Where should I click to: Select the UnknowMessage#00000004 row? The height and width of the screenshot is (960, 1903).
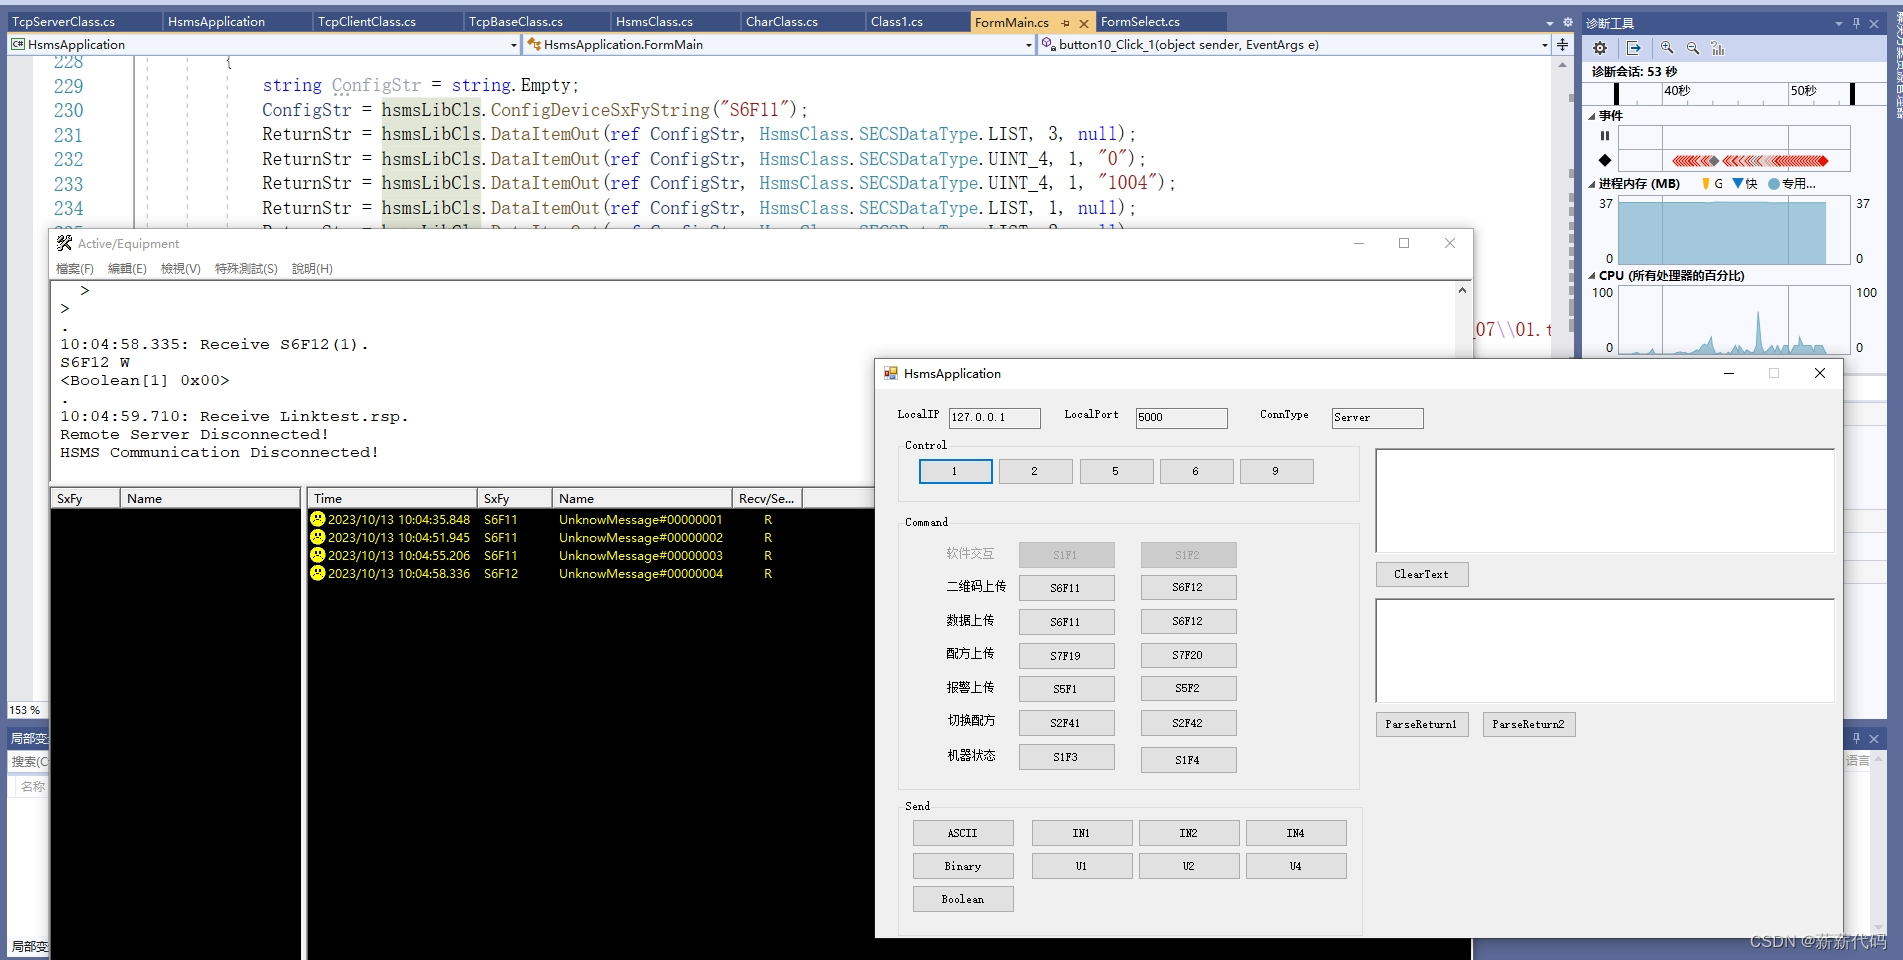(x=590, y=573)
